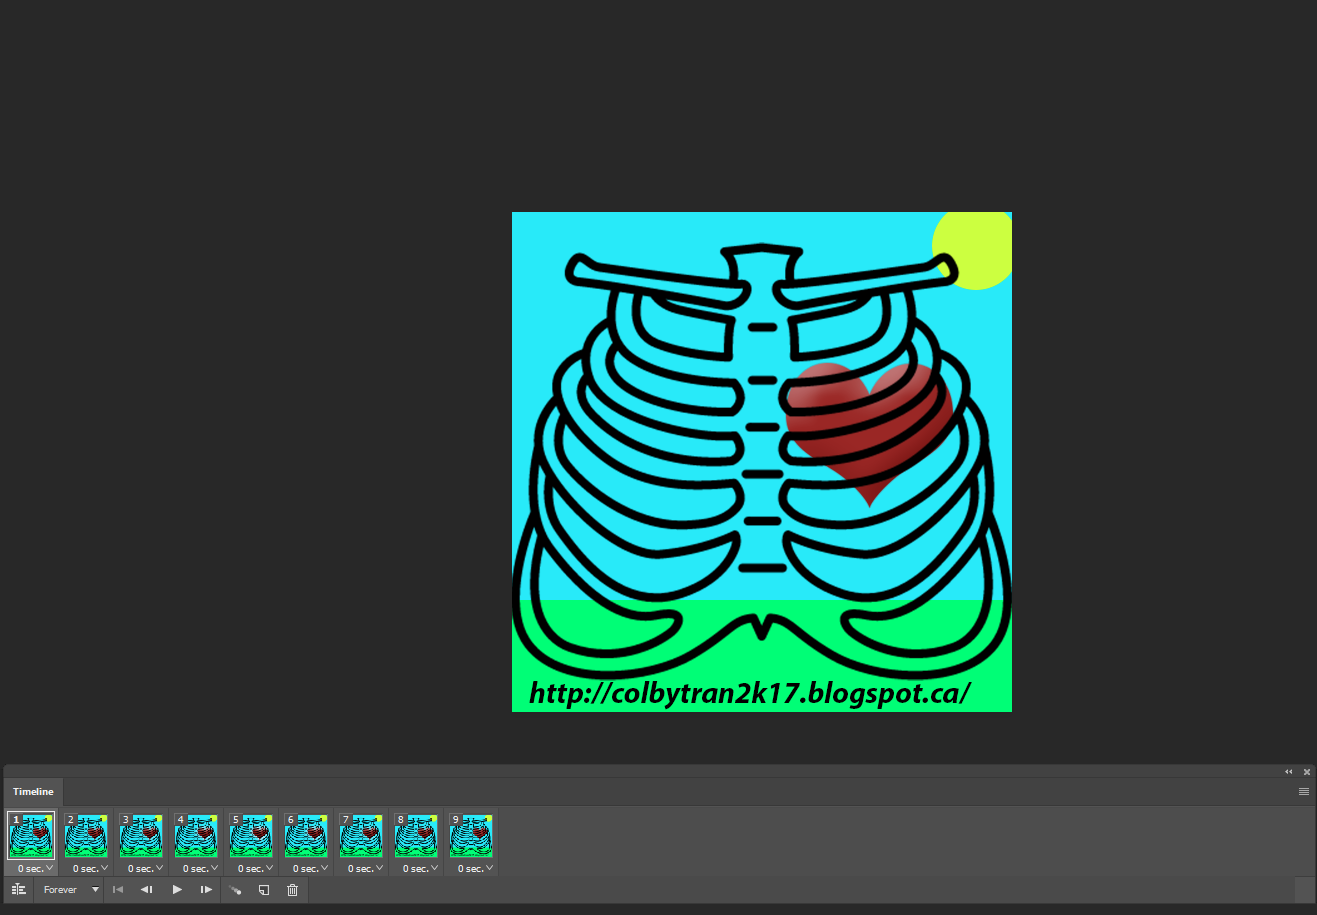
Task: Select next frame button
Action: (206, 889)
